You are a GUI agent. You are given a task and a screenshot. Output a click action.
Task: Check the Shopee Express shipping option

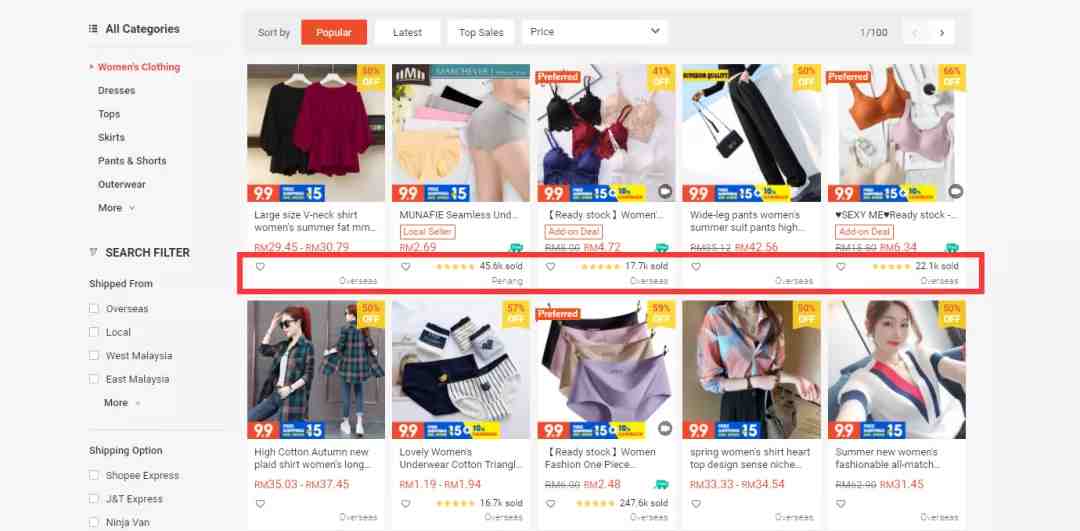[x=94, y=475]
